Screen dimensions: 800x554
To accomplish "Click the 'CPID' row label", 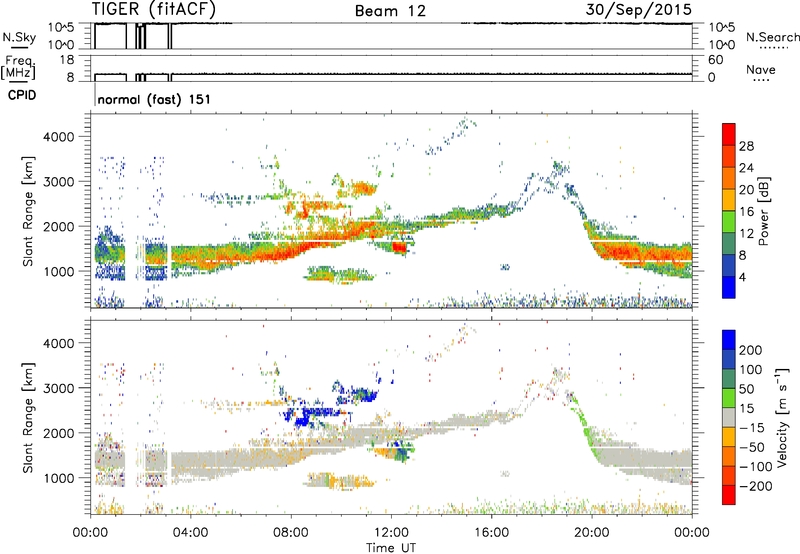I will [x=22, y=95].
